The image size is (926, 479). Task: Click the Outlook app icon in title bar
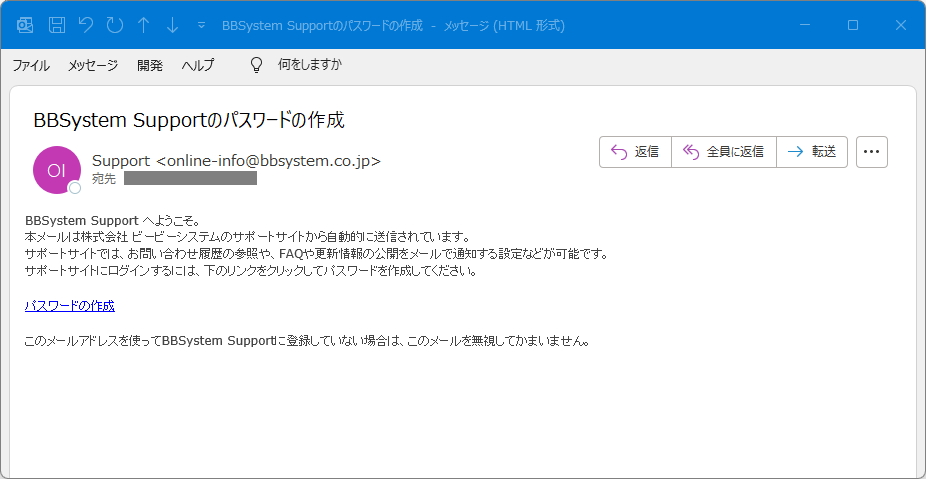25,25
